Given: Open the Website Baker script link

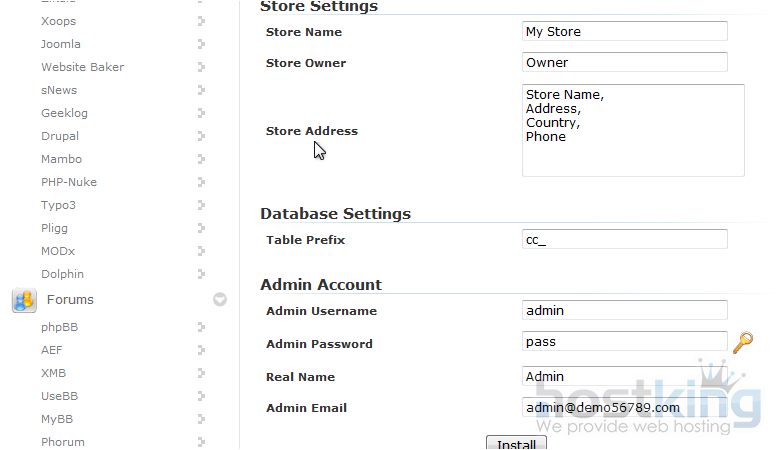Looking at the screenshot, I should pos(82,67).
